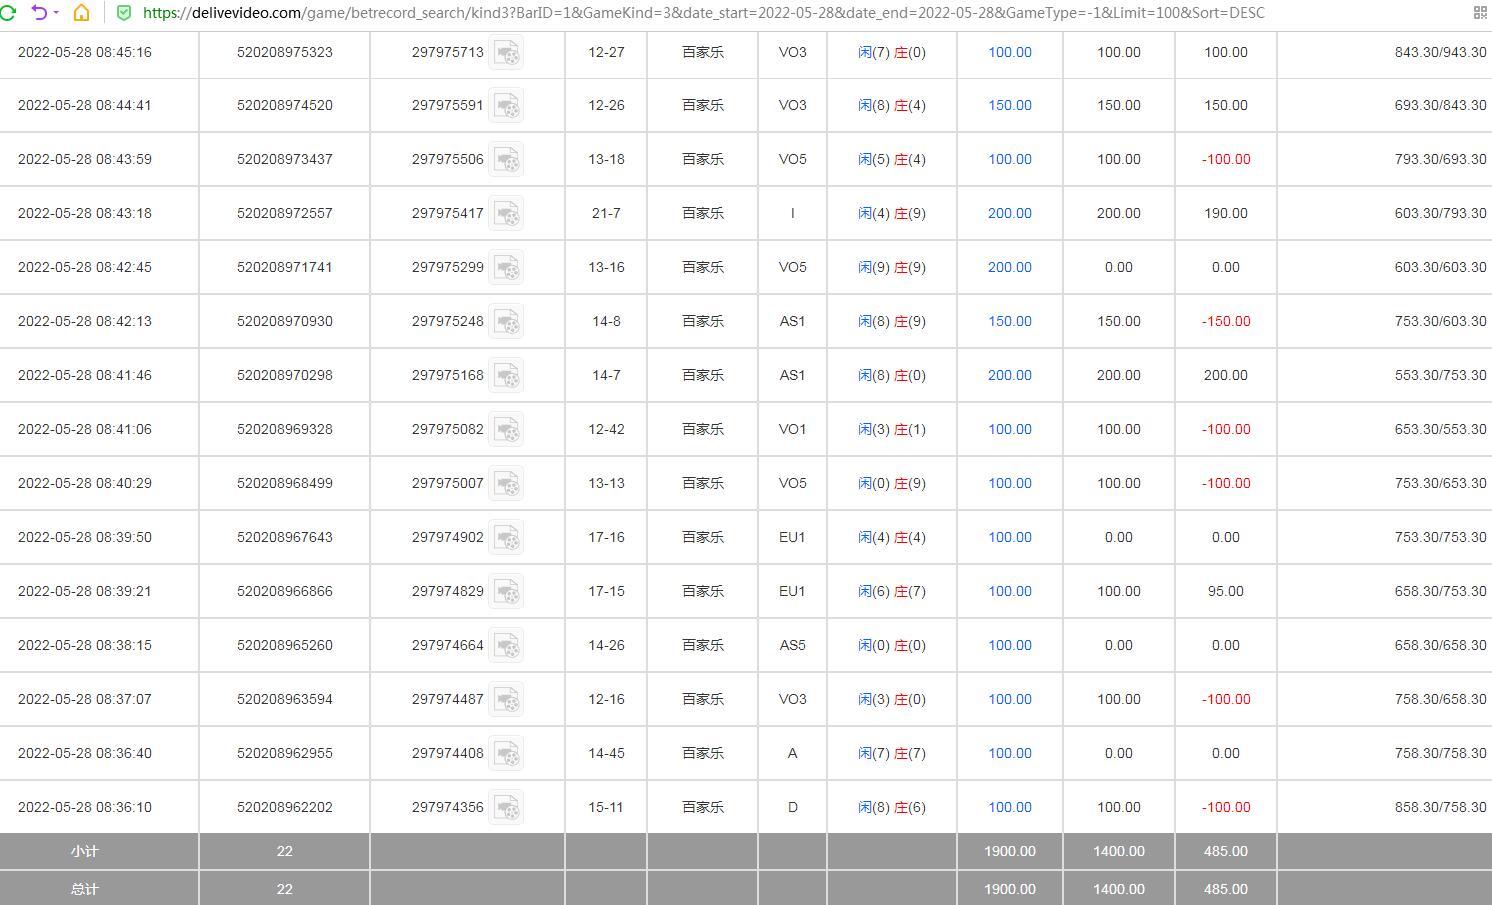Open the dropdown beside the back arrow
This screenshot has width=1492, height=905.
tap(55, 13)
